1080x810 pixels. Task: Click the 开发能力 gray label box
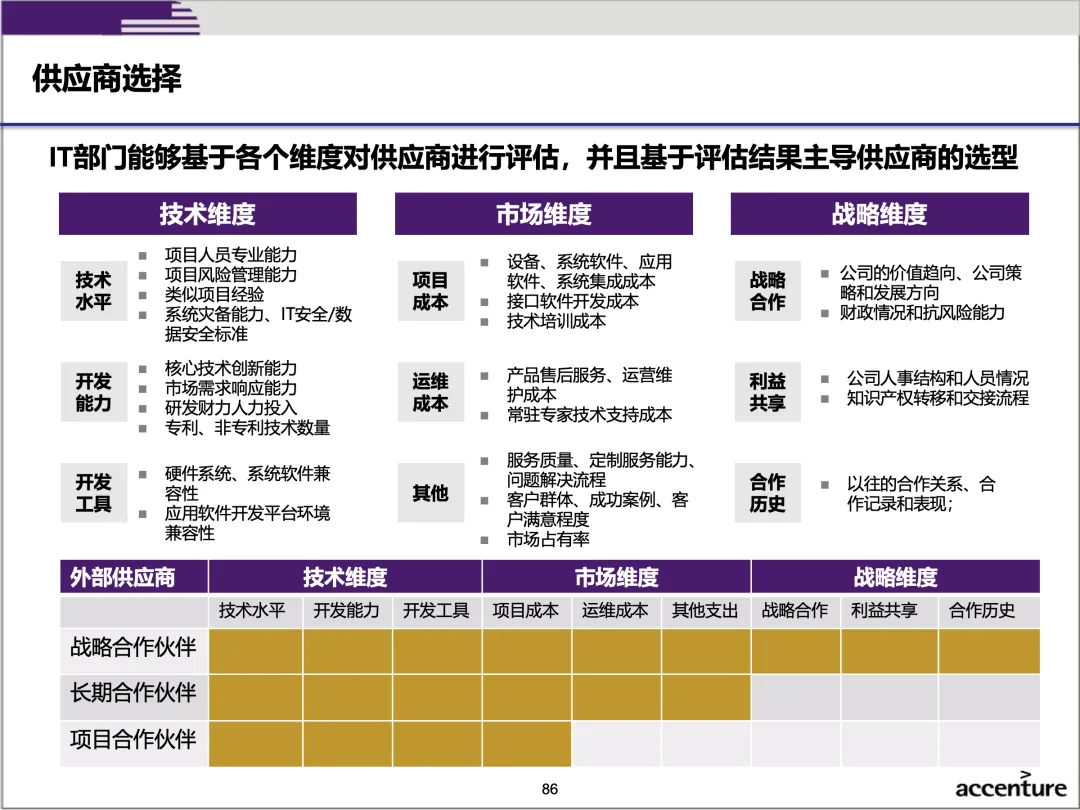pos(94,391)
